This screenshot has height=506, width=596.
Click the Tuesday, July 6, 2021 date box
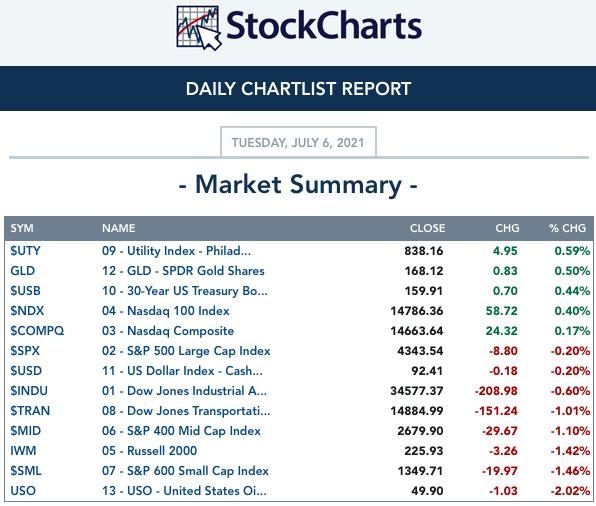(x=298, y=142)
